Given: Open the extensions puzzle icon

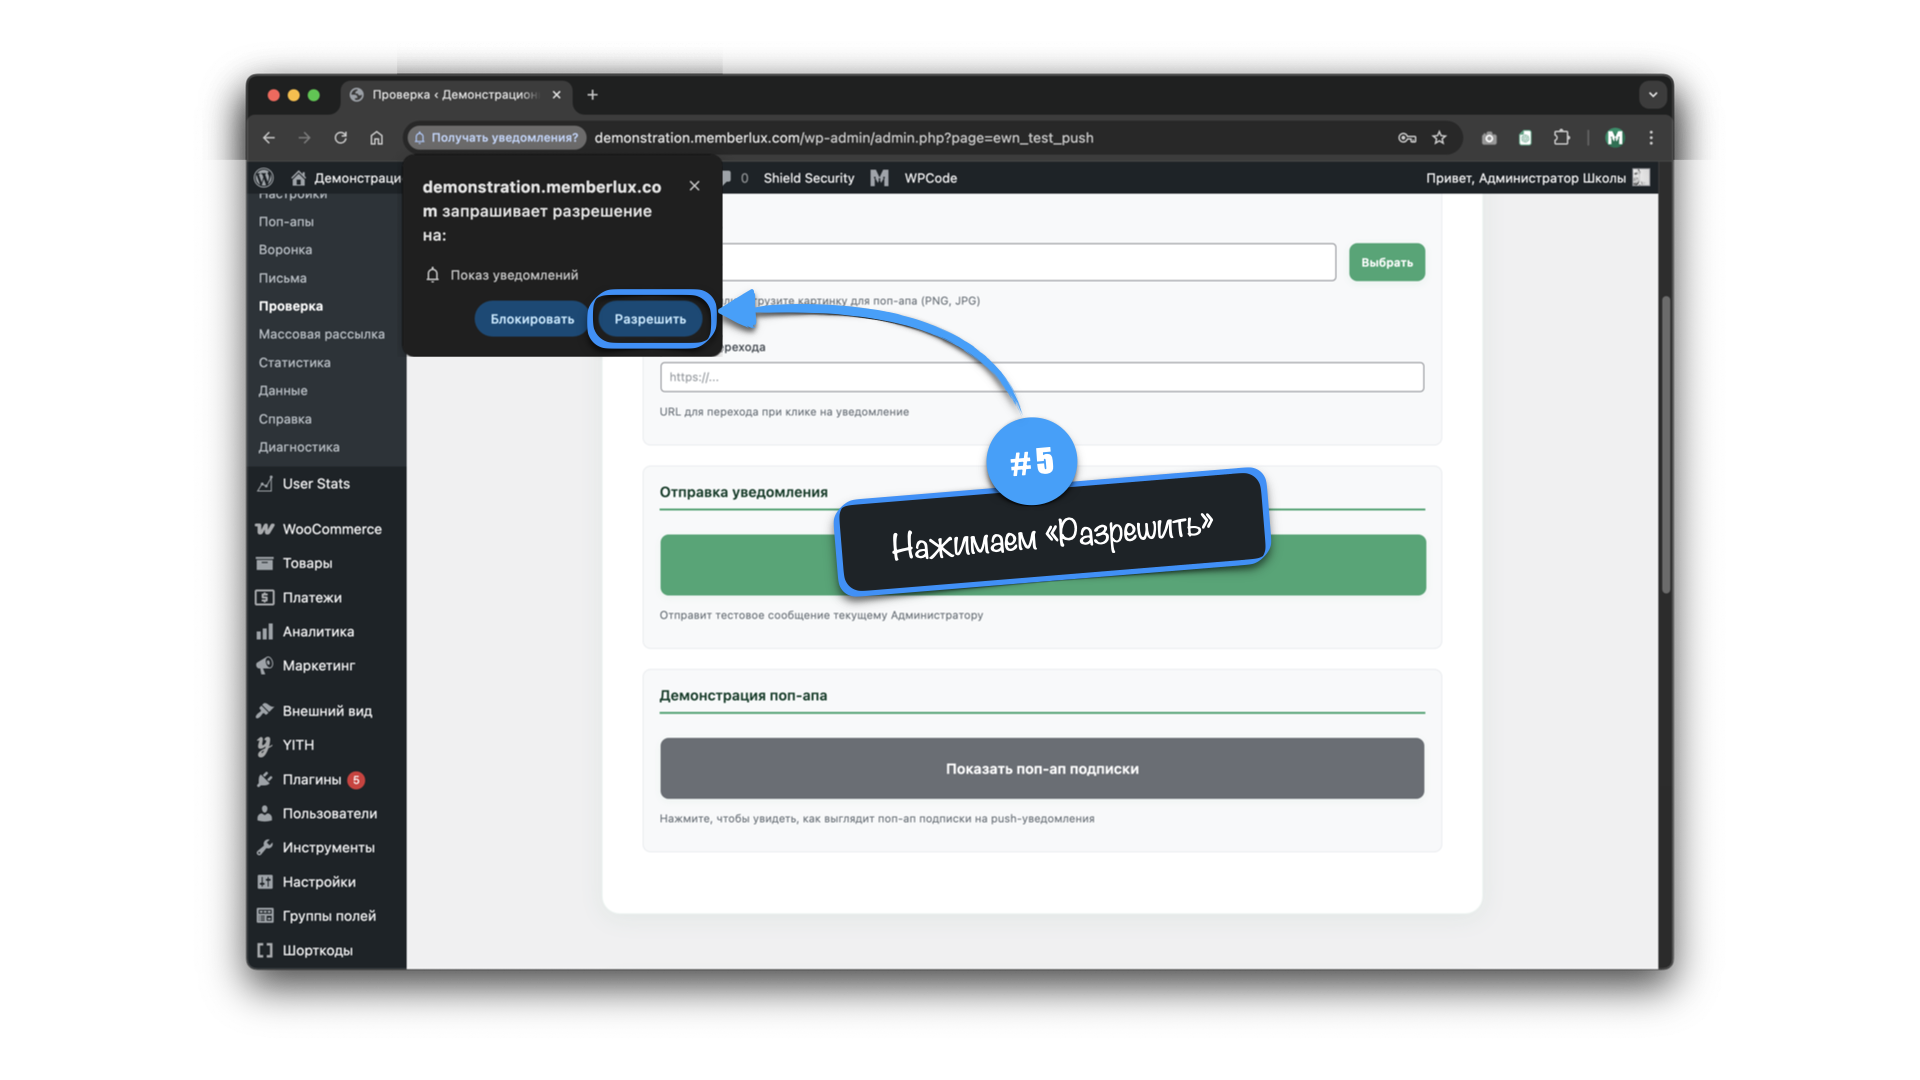Looking at the screenshot, I should point(1561,138).
